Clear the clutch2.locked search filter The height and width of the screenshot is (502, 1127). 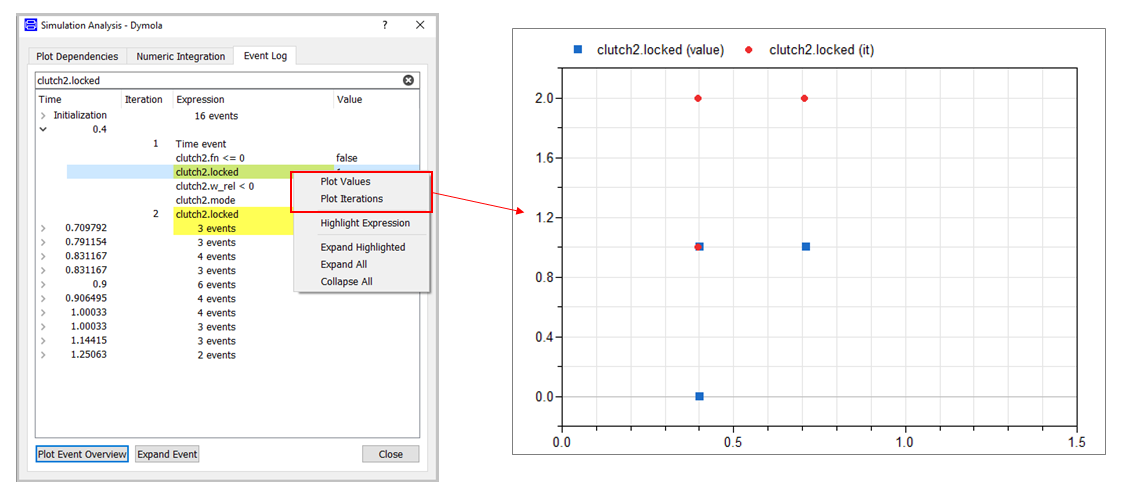tap(408, 81)
